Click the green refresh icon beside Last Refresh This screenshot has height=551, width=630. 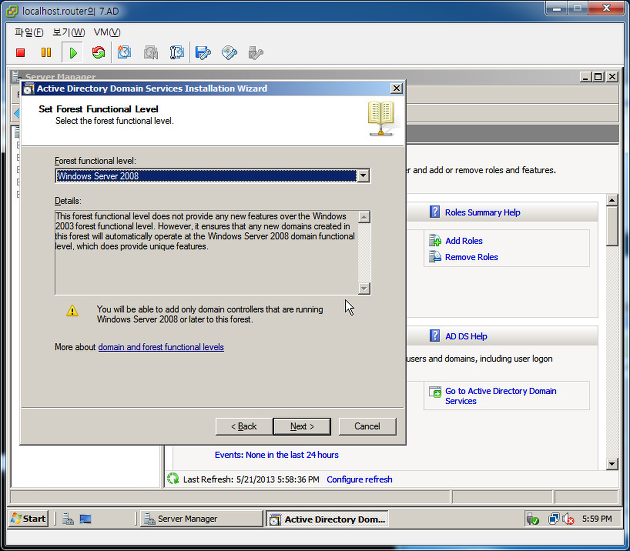[x=173, y=479]
